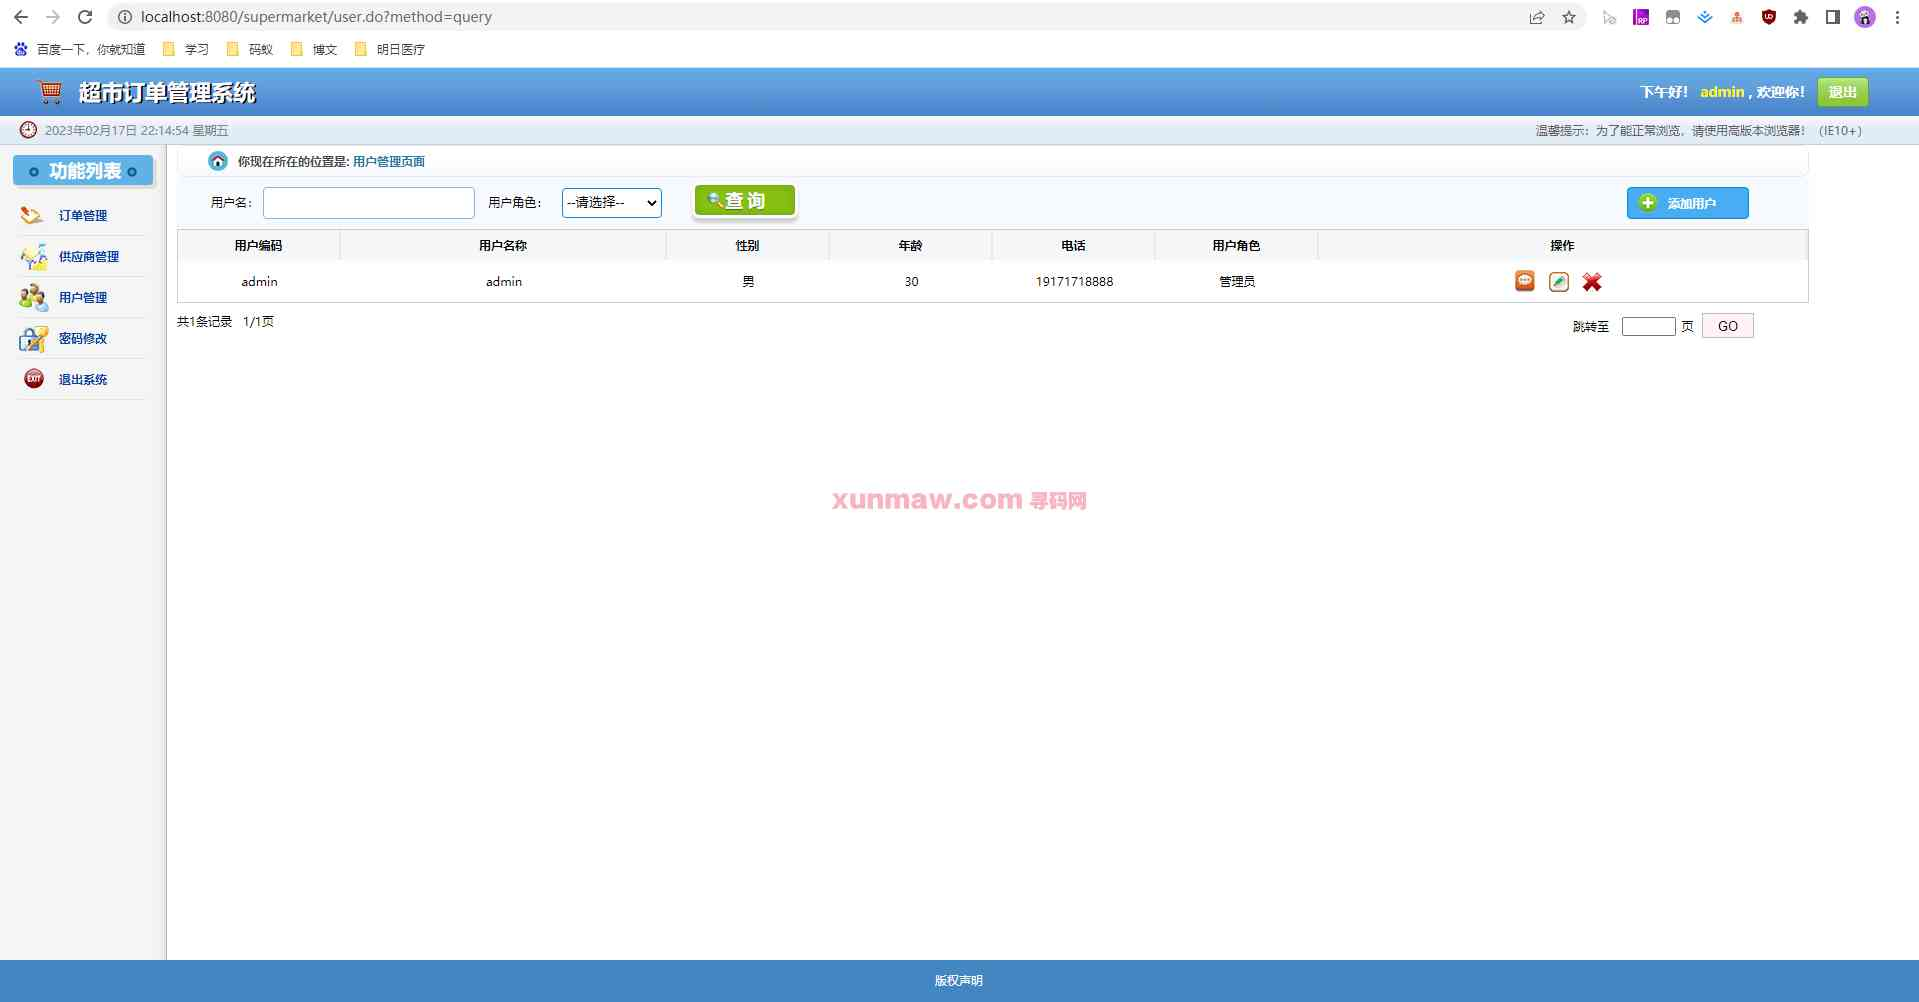Viewport: 1919px width, 1002px height.
Task: Toggle the browser side panel icon
Action: click(1833, 17)
